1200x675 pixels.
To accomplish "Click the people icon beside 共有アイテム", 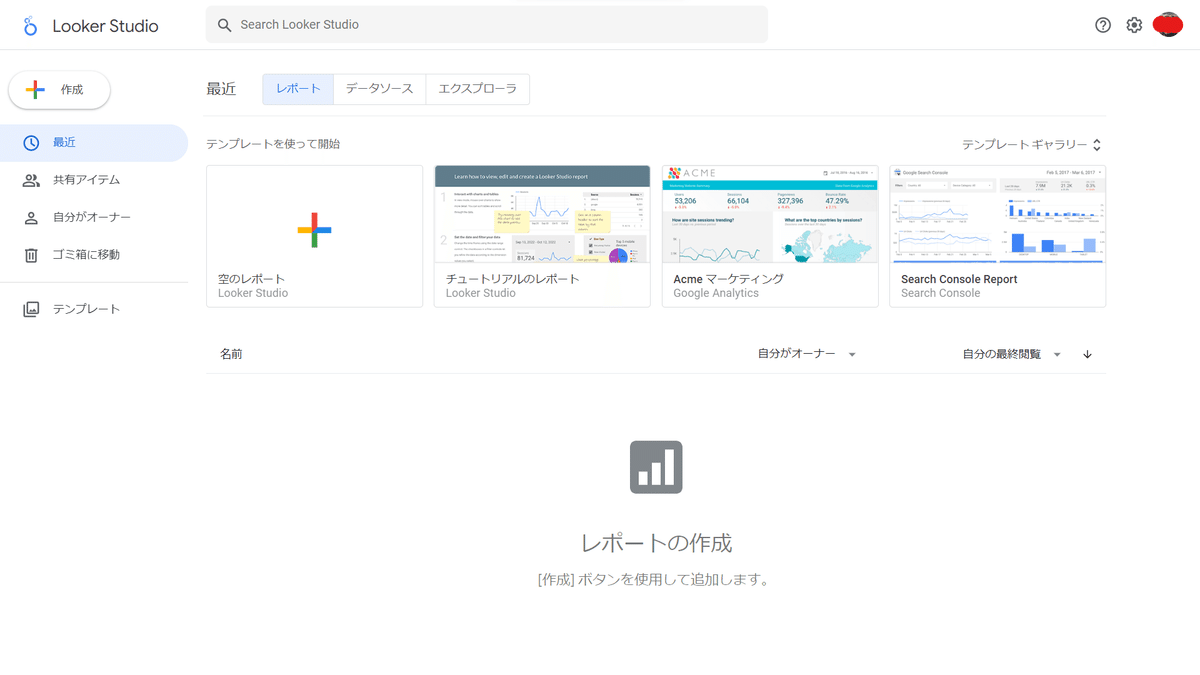I will pyautogui.click(x=31, y=180).
